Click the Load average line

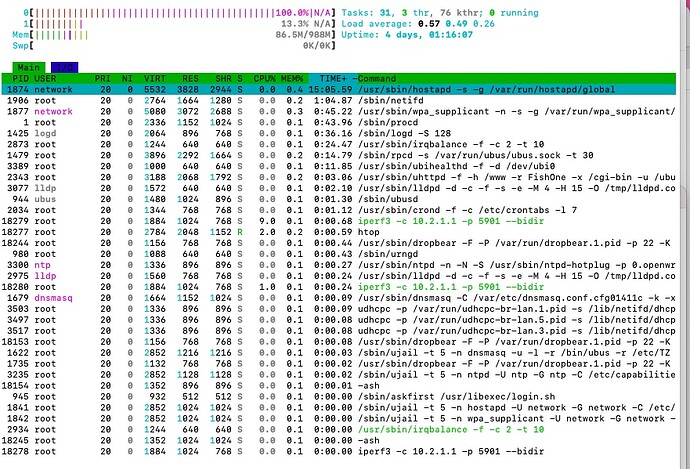[x=418, y=24]
